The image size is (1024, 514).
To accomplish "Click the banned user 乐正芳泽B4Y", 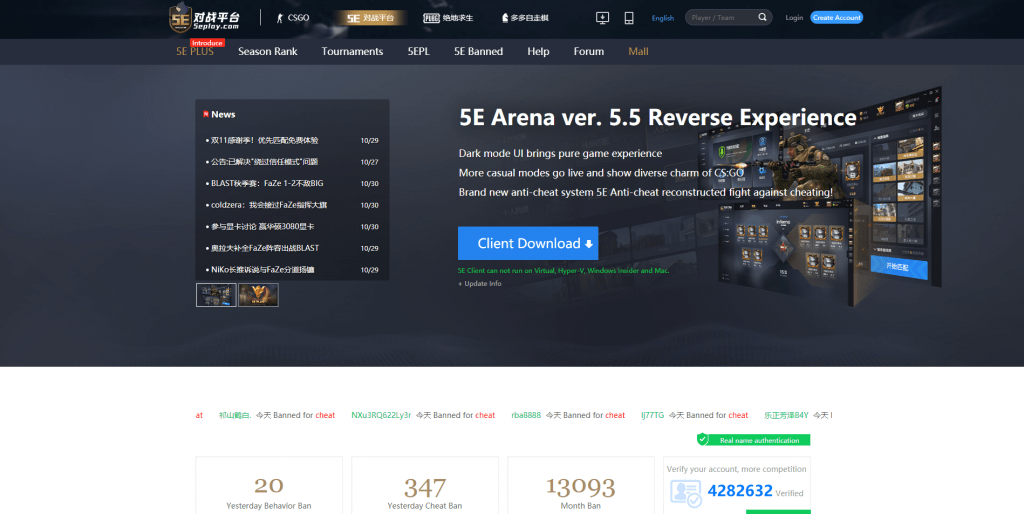I will 786,415.
